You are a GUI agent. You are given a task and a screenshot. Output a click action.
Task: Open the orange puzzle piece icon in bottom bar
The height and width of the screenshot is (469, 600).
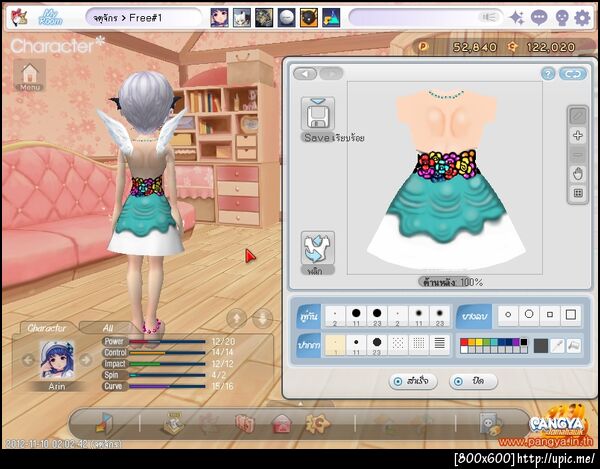[x=318, y=423]
